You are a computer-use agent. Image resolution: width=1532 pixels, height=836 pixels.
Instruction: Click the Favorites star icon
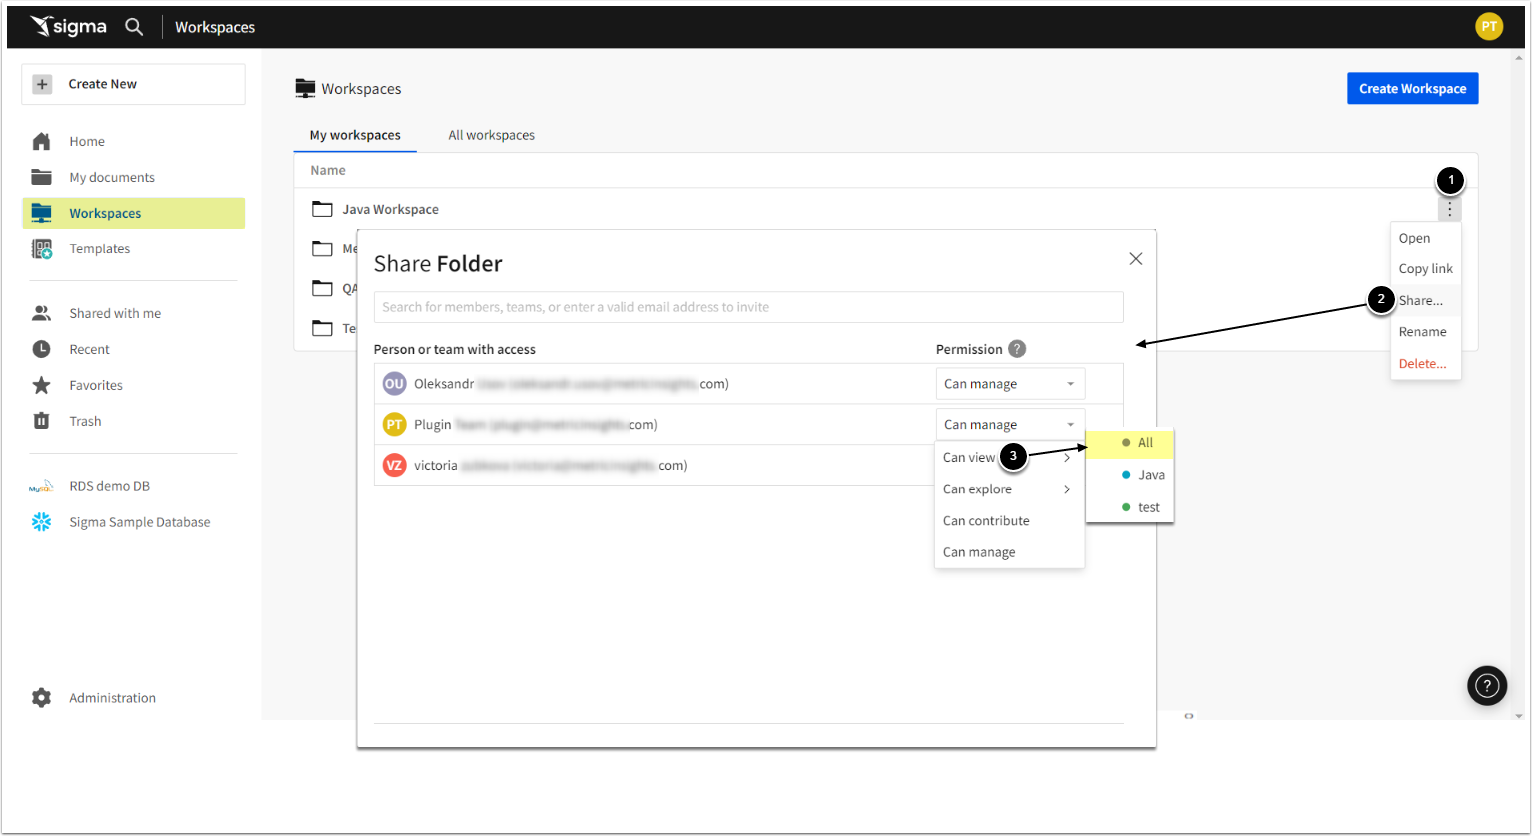click(41, 385)
